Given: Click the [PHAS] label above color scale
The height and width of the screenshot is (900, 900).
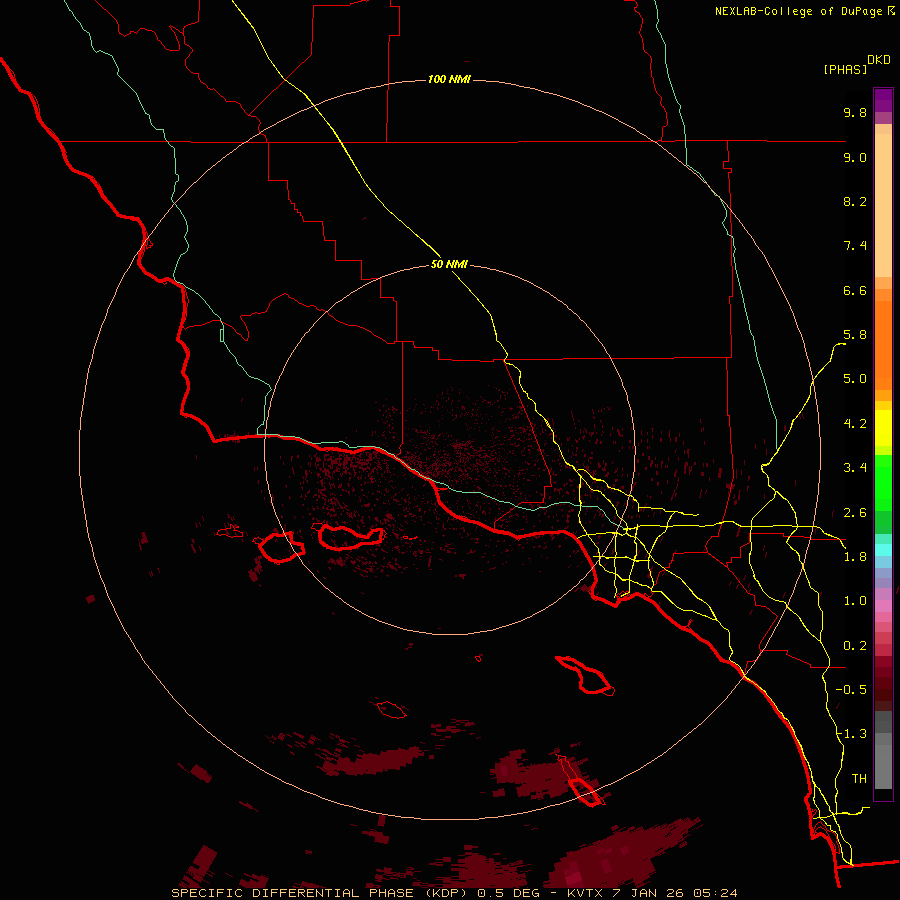Looking at the screenshot, I should 845,69.
